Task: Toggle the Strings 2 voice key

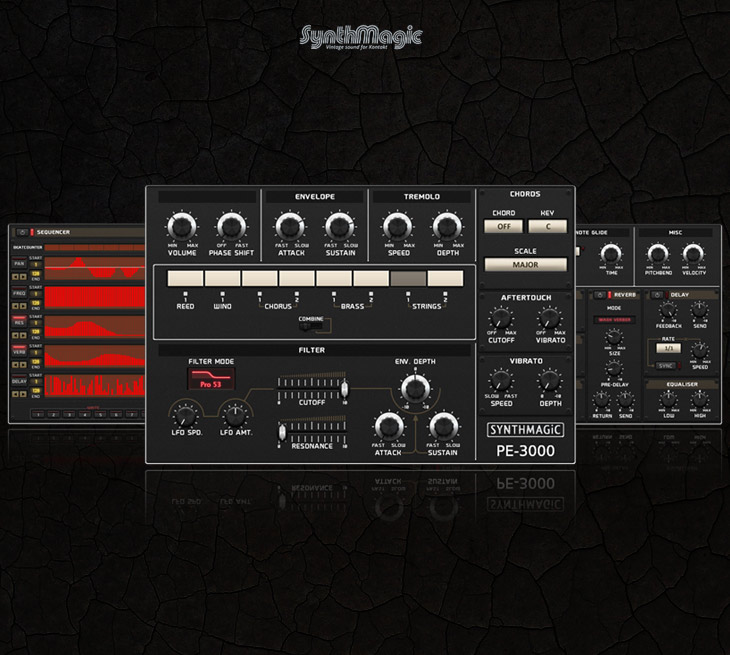Action: coord(446,278)
